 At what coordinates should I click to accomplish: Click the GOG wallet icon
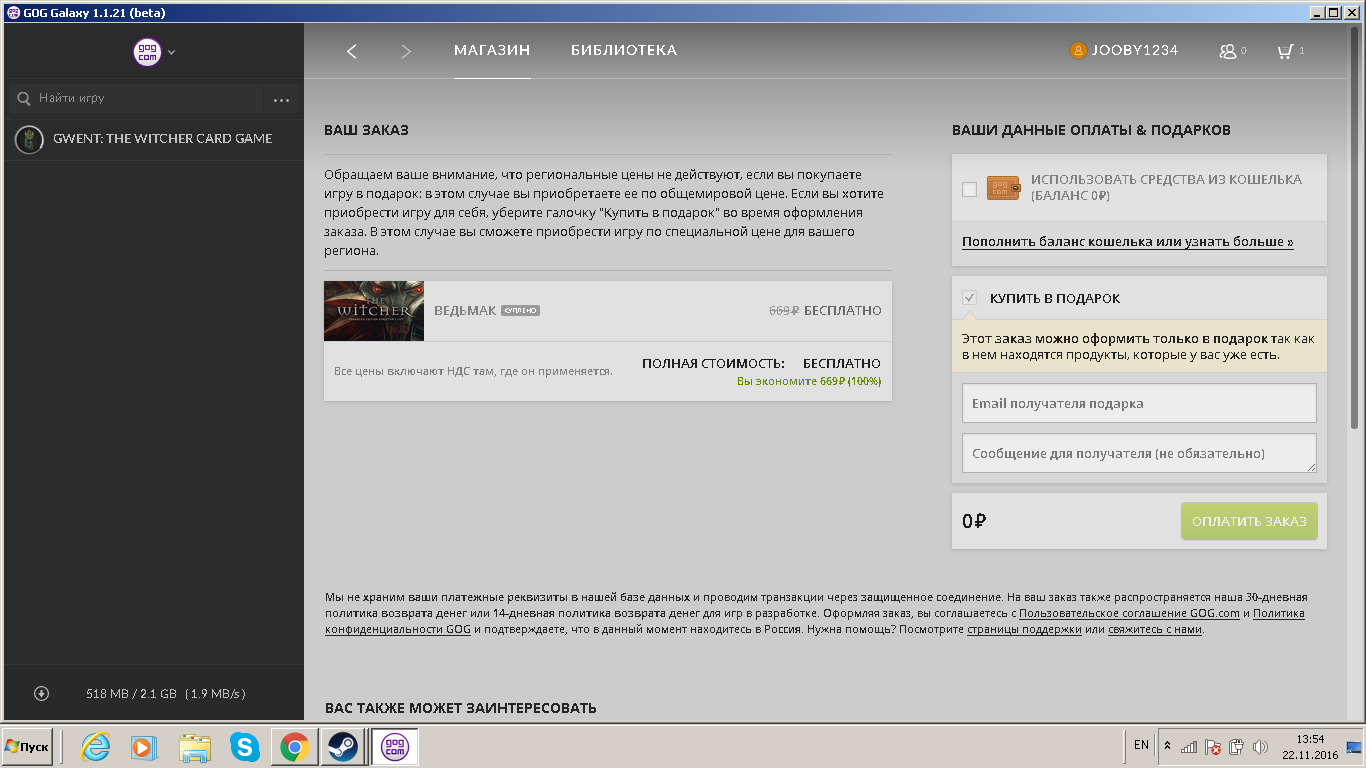[1003, 188]
